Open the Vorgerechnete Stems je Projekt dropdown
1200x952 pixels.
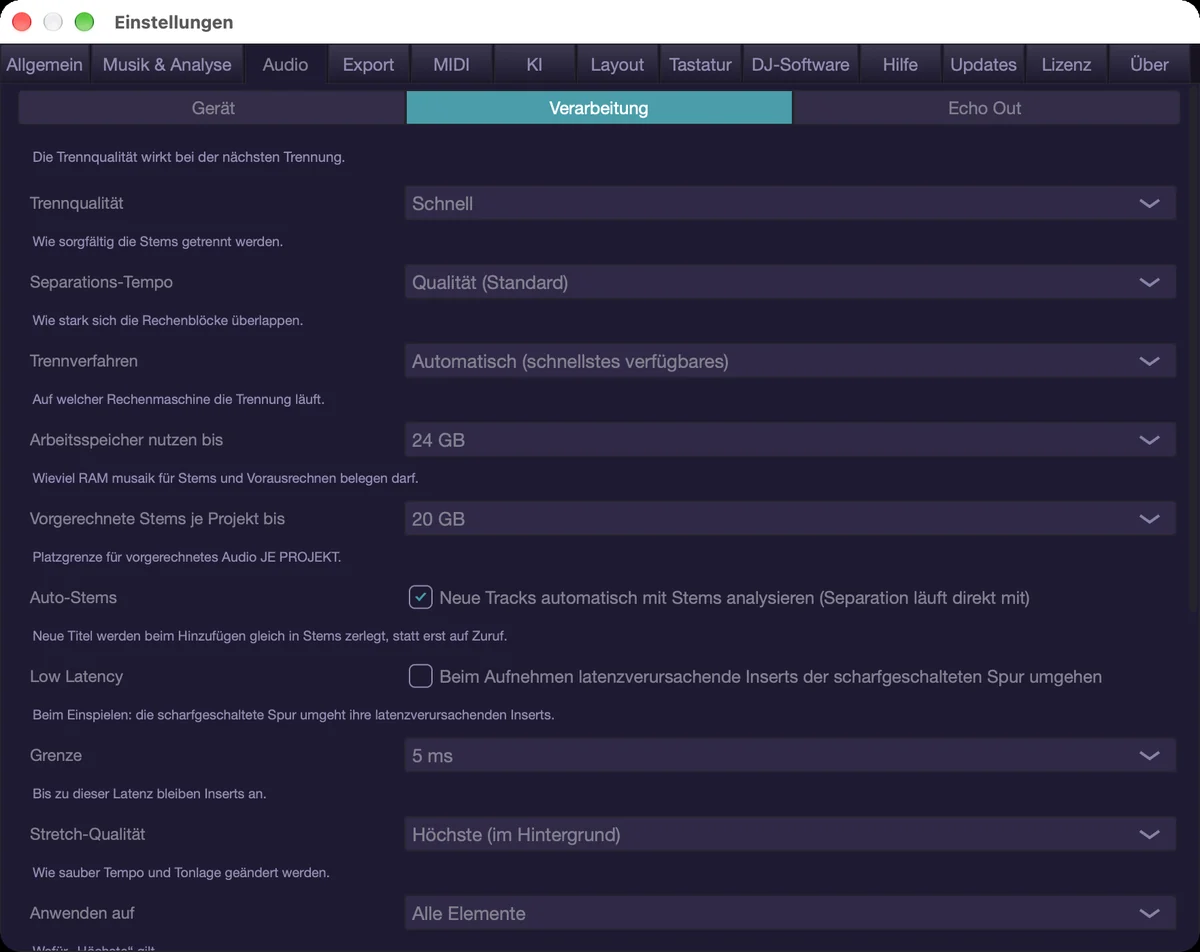(x=790, y=519)
